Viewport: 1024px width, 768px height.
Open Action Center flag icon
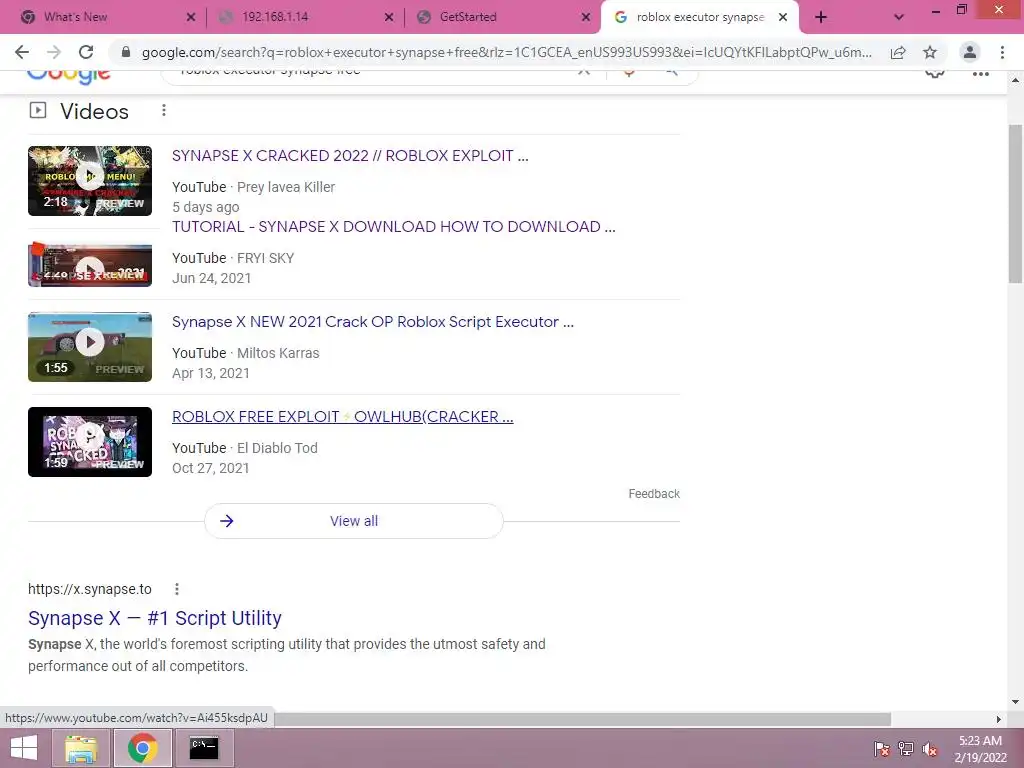(882, 748)
